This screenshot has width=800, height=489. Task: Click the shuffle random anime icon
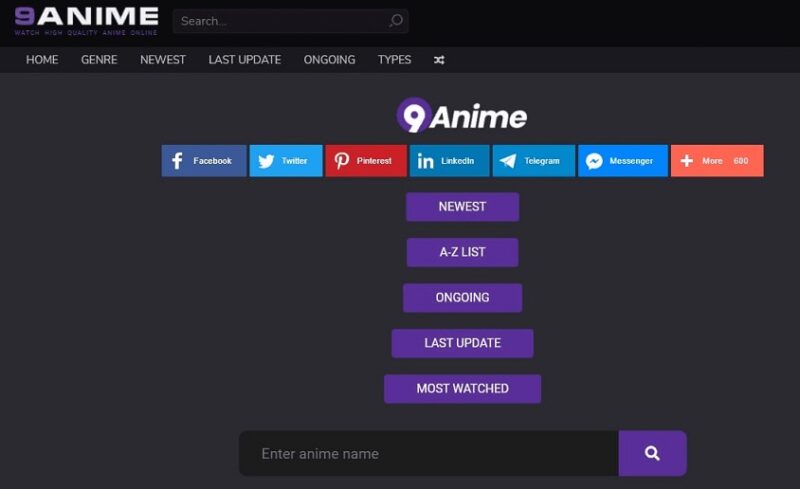[x=439, y=60]
